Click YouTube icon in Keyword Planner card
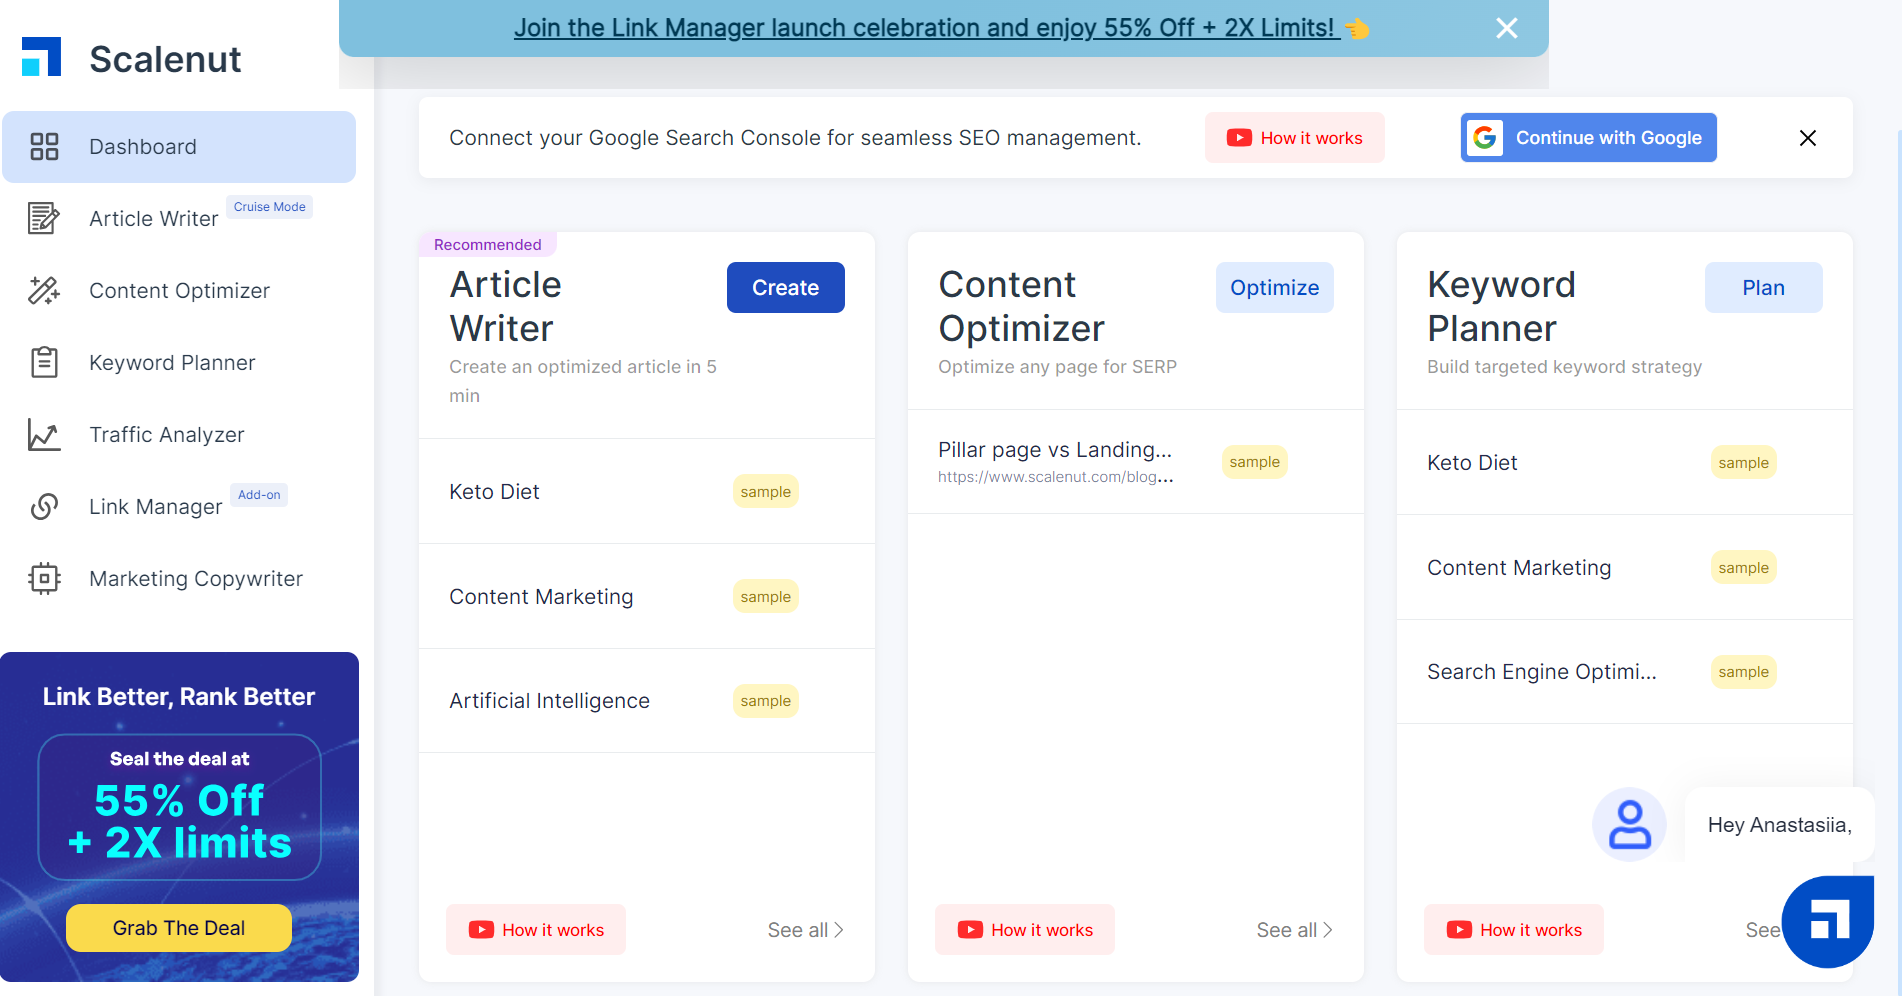 [x=1459, y=930]
